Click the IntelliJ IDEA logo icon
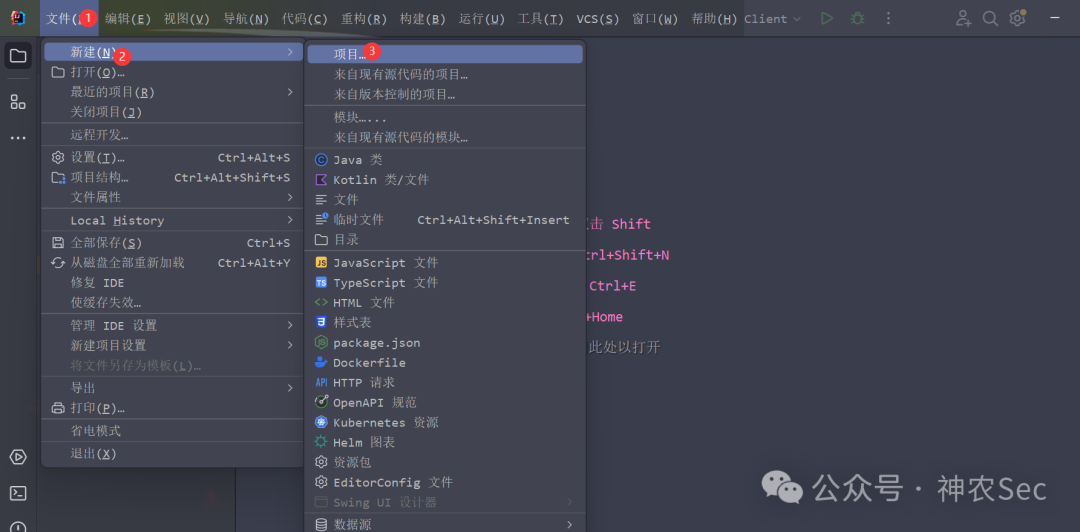 pyautogui.click(x=18, y=18)
